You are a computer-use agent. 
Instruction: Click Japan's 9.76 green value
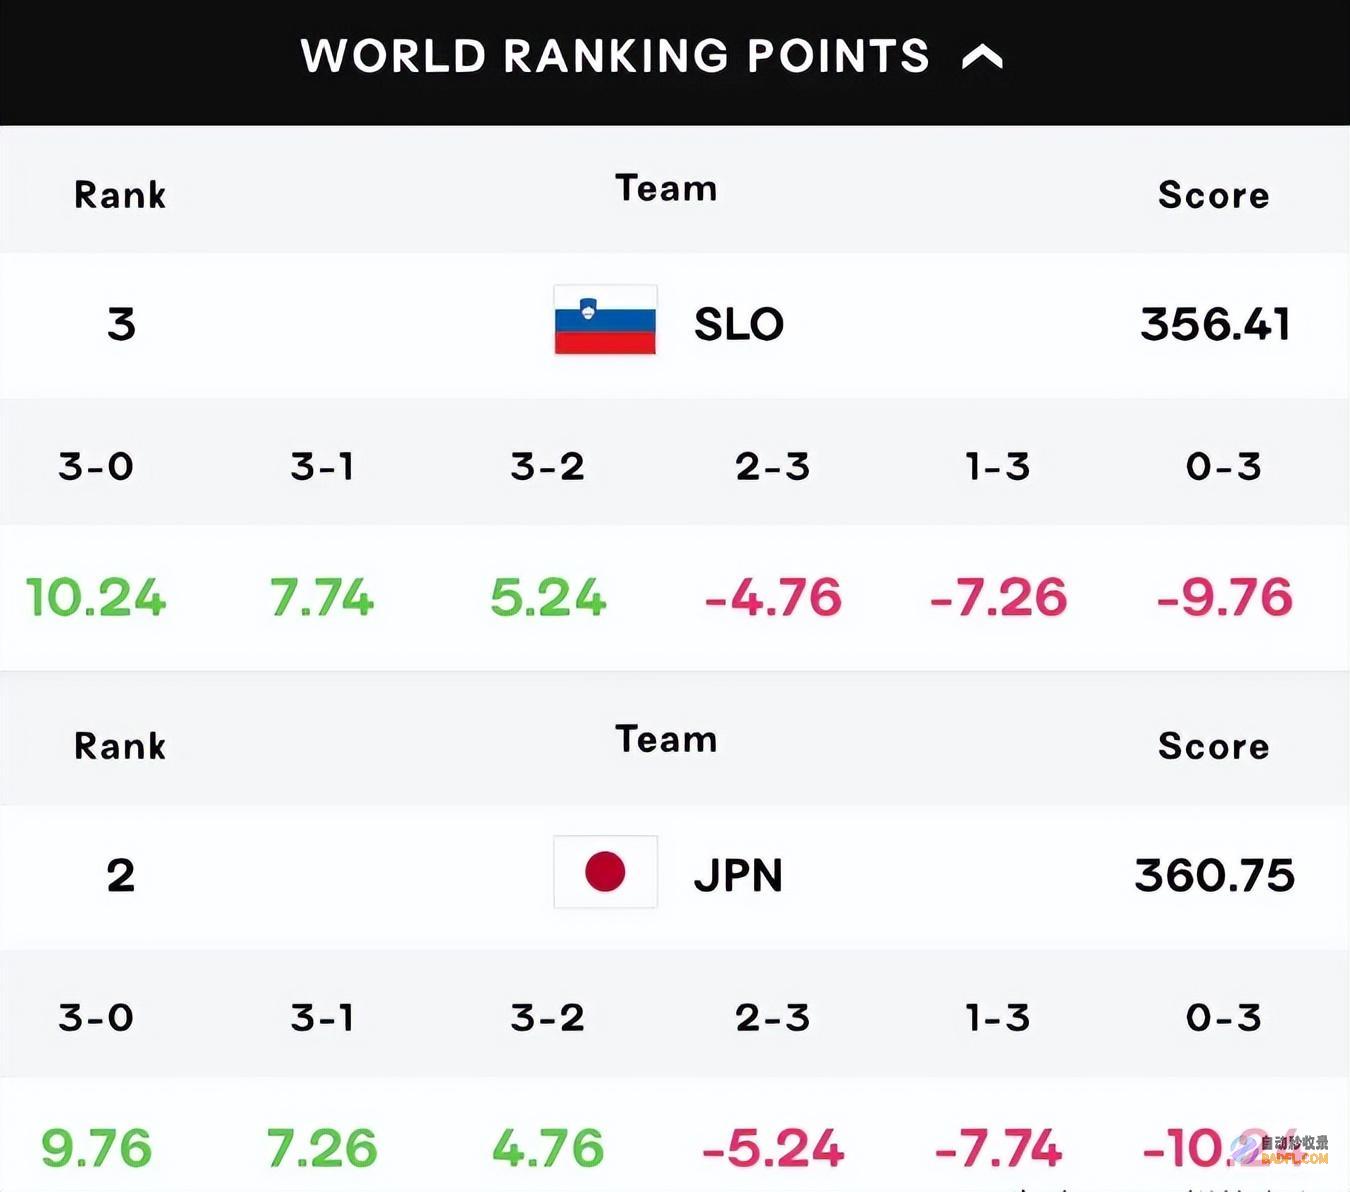click(96, 1148)
